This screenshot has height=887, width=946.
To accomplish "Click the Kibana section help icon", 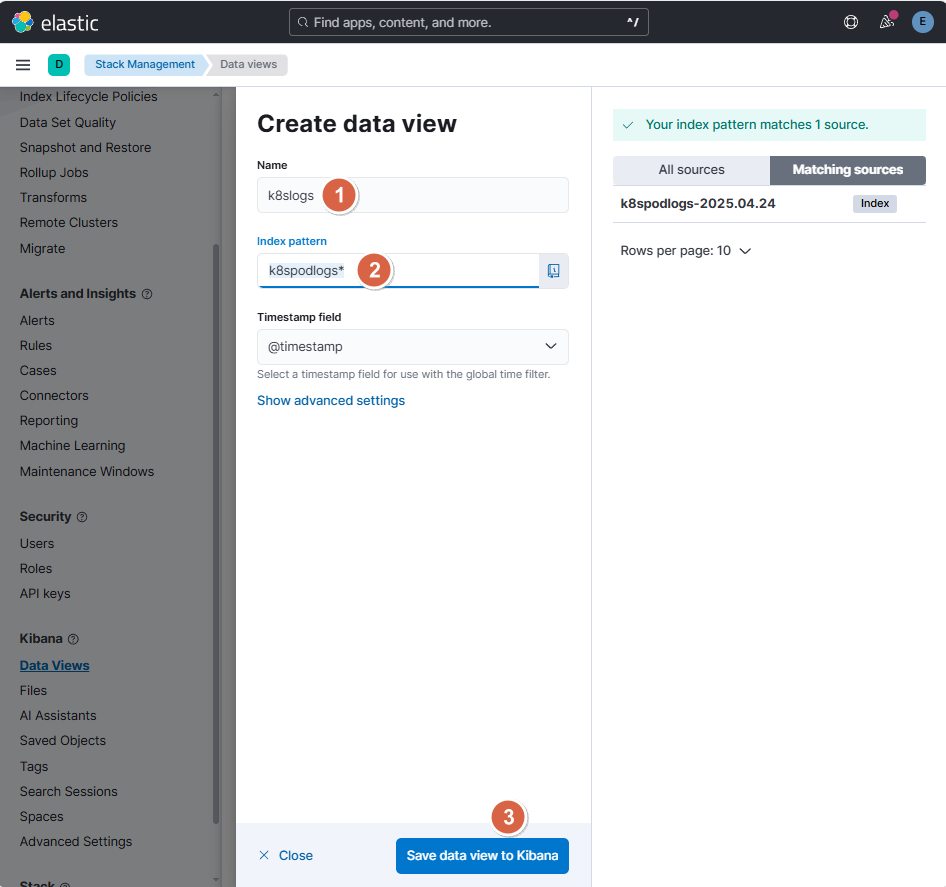I will click(73, 639).
